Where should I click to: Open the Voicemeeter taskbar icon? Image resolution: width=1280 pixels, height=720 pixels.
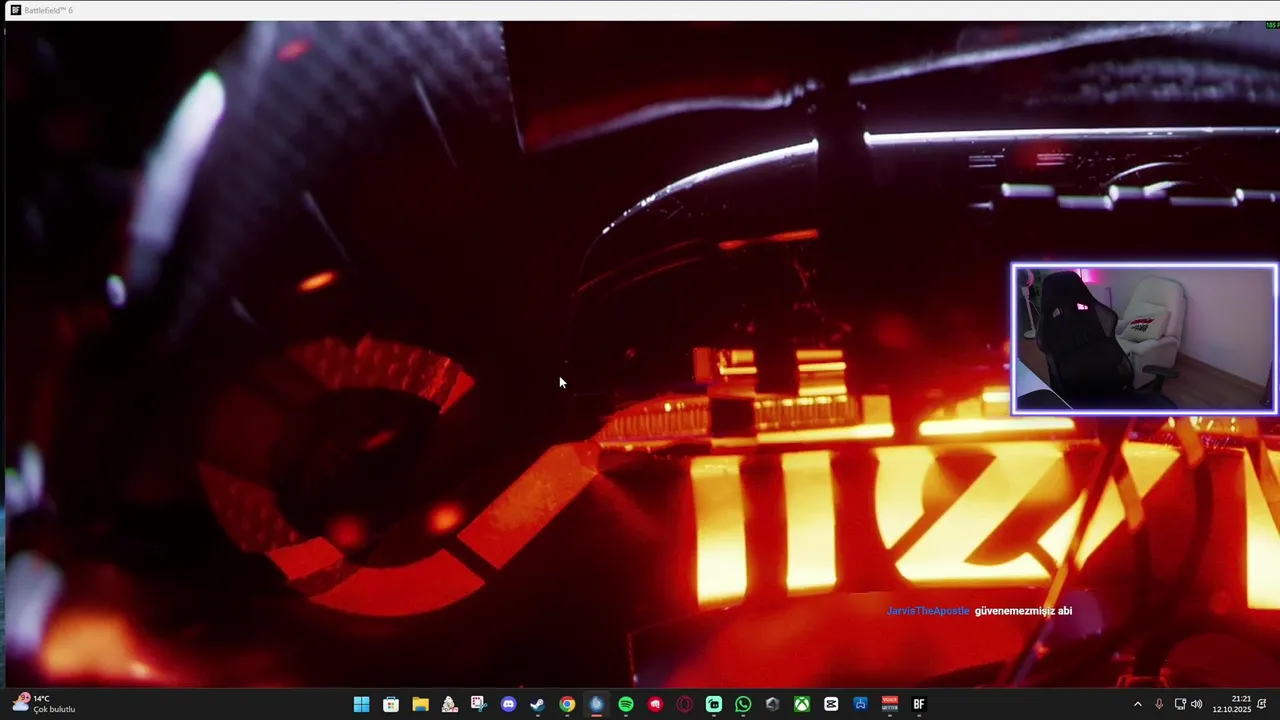(890, 704)
